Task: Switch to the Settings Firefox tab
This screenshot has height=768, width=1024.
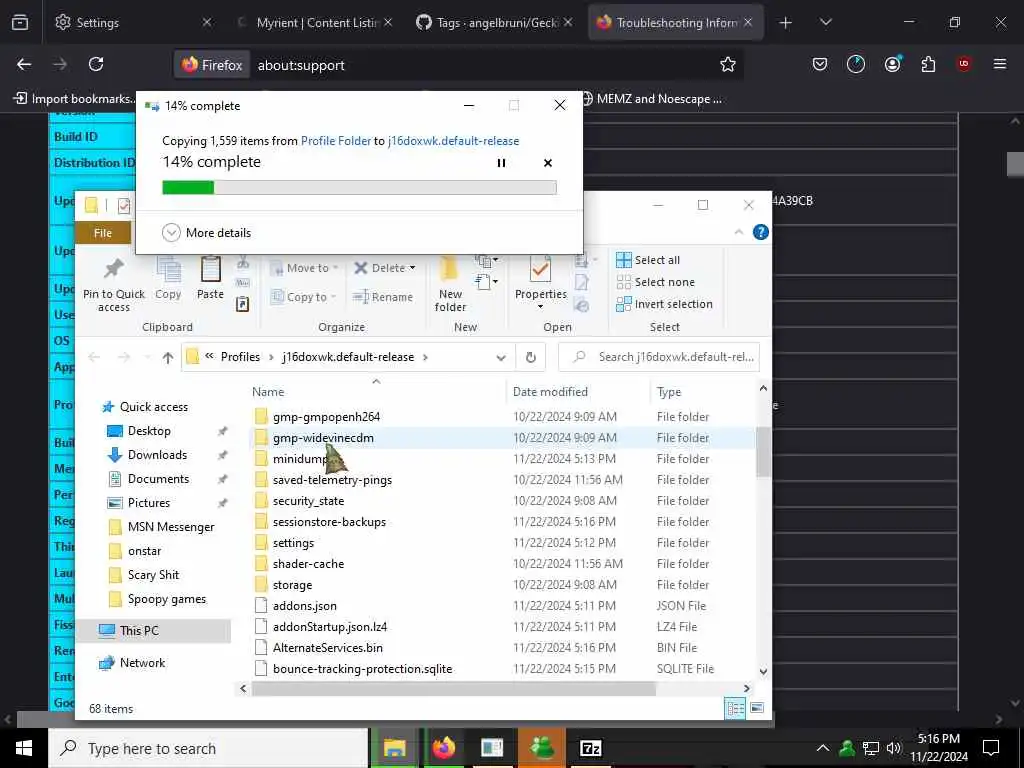Action: click(x=134, y=22)
